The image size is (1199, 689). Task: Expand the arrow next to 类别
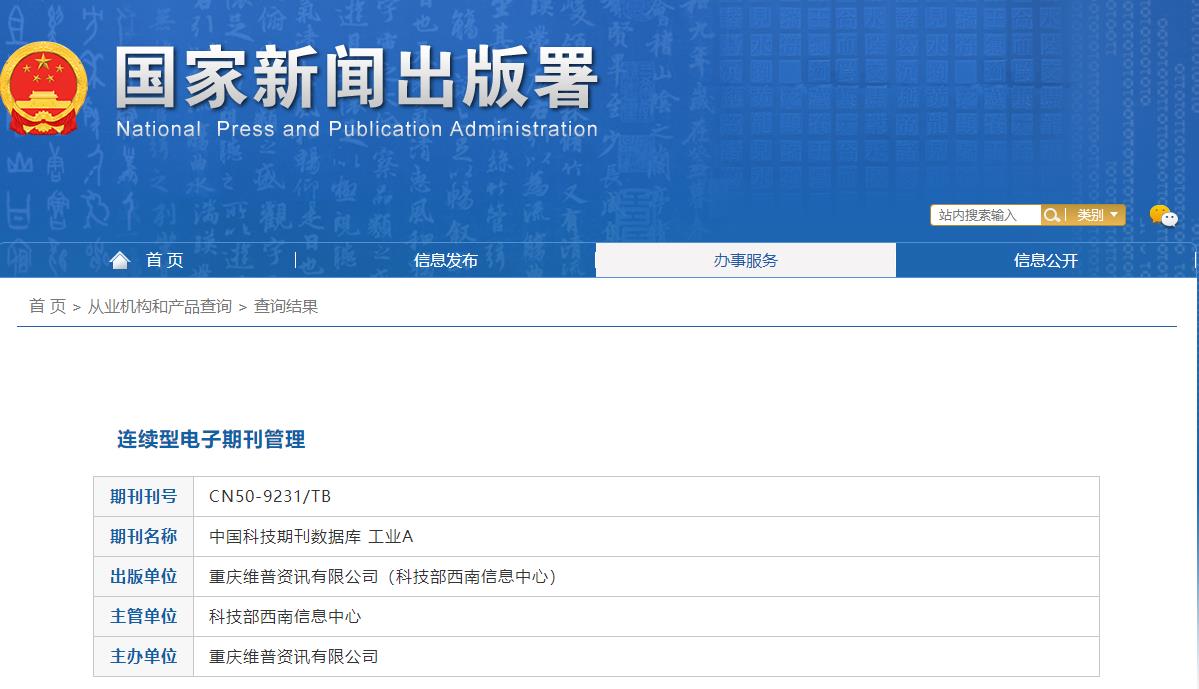pyautogui.click(x=1117, y=214)
